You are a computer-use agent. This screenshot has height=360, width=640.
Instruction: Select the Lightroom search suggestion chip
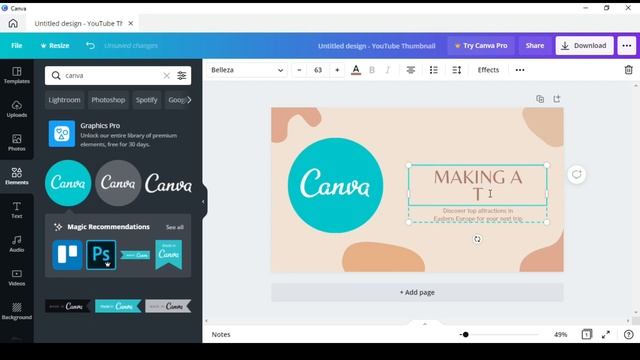tap(64, 100)
